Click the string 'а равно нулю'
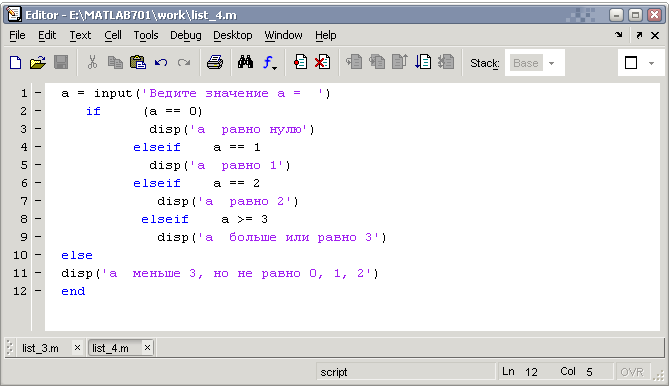669x386 pixels. click(x=249, y=129)
